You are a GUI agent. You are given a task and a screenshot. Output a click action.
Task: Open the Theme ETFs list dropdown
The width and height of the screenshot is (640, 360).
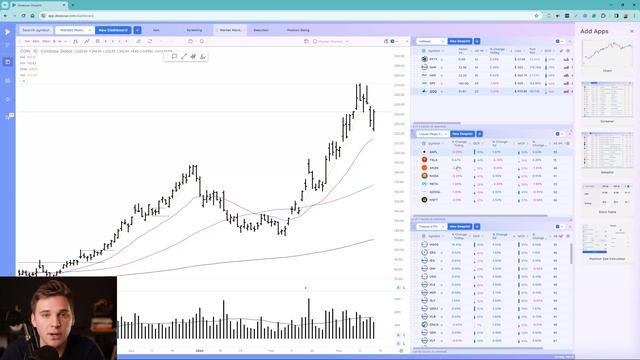pyautogui.click(x=431, y=227)
